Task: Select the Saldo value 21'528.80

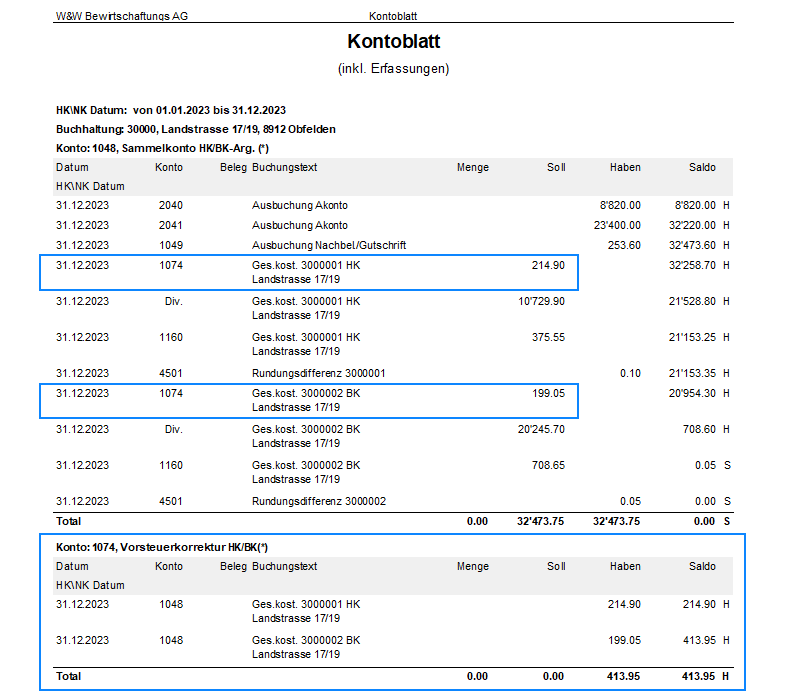Action: (x=692, y=301)
